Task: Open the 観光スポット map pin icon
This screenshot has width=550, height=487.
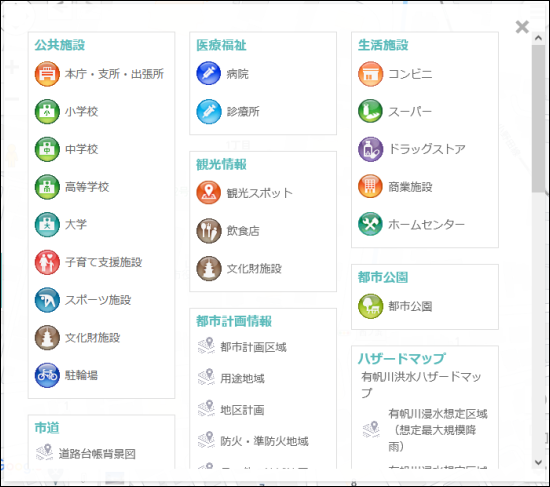Action: pos(209,193)
